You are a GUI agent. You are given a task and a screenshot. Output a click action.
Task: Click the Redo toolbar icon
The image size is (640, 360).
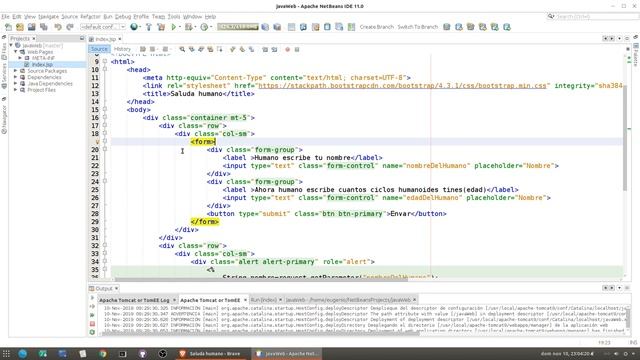(x=70, y=27)
